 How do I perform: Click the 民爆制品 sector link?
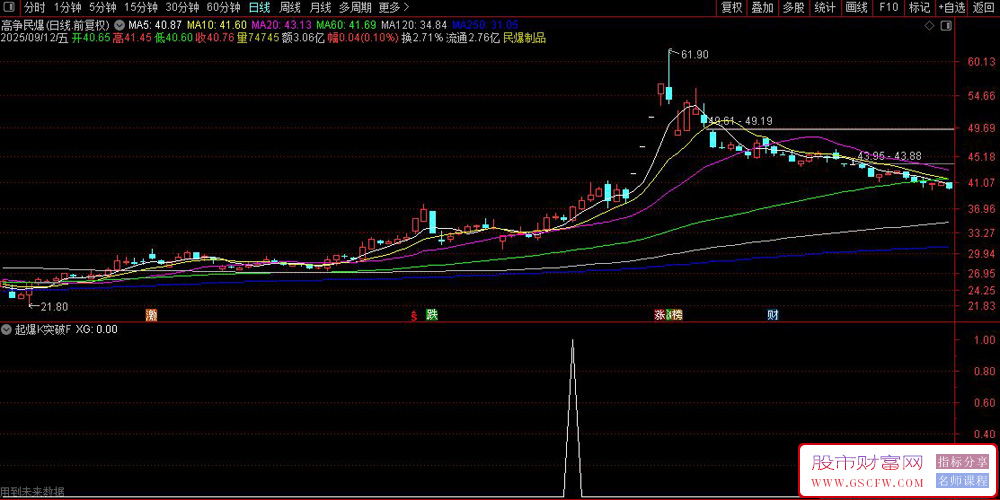524,38
